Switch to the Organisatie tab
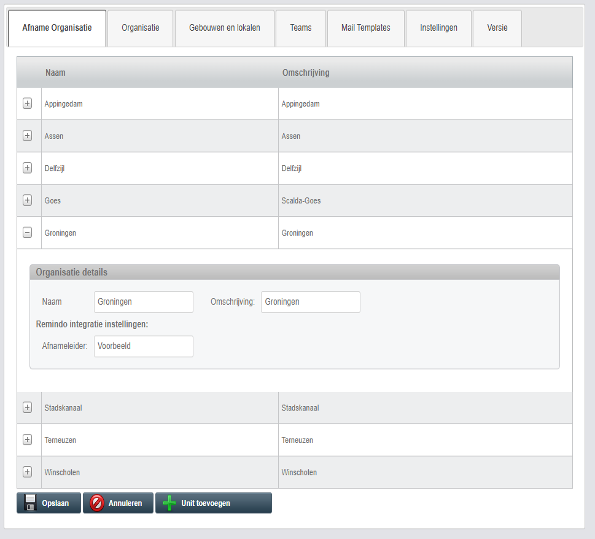The height and width of the screenshot is (539, 595). [140, 28]
